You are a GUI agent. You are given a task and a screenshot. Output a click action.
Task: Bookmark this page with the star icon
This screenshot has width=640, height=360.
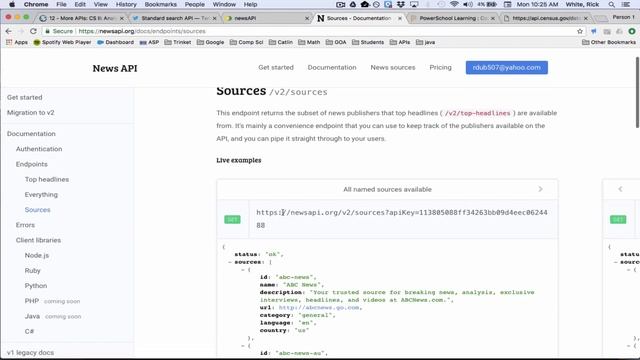pos(580,31)
